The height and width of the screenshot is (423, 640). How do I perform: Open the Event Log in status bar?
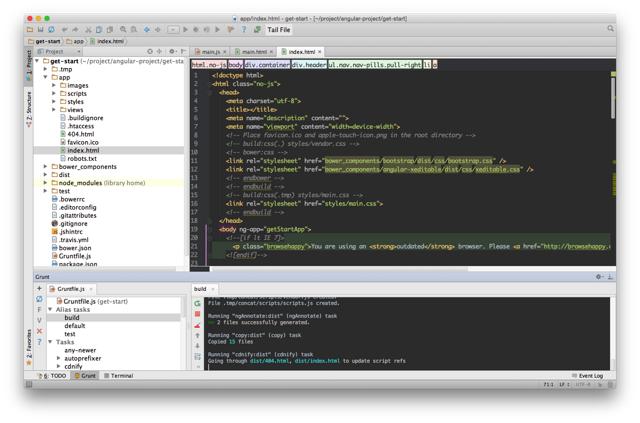[x=590, y=376]
